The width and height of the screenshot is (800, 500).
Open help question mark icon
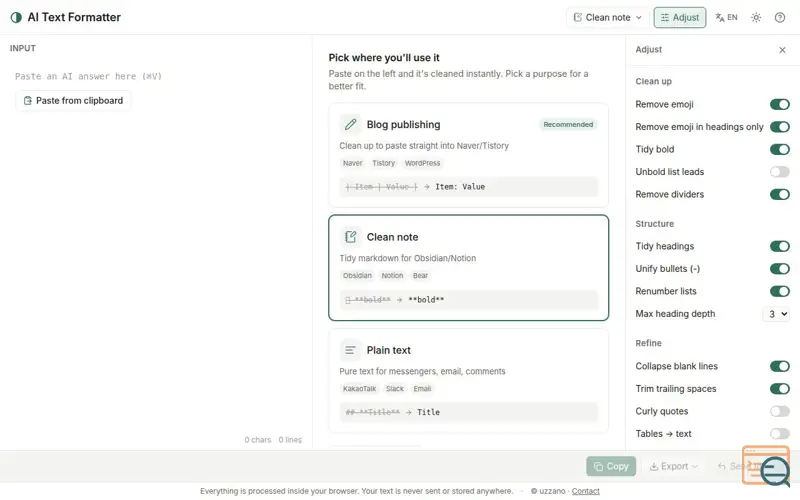point(780,17)
